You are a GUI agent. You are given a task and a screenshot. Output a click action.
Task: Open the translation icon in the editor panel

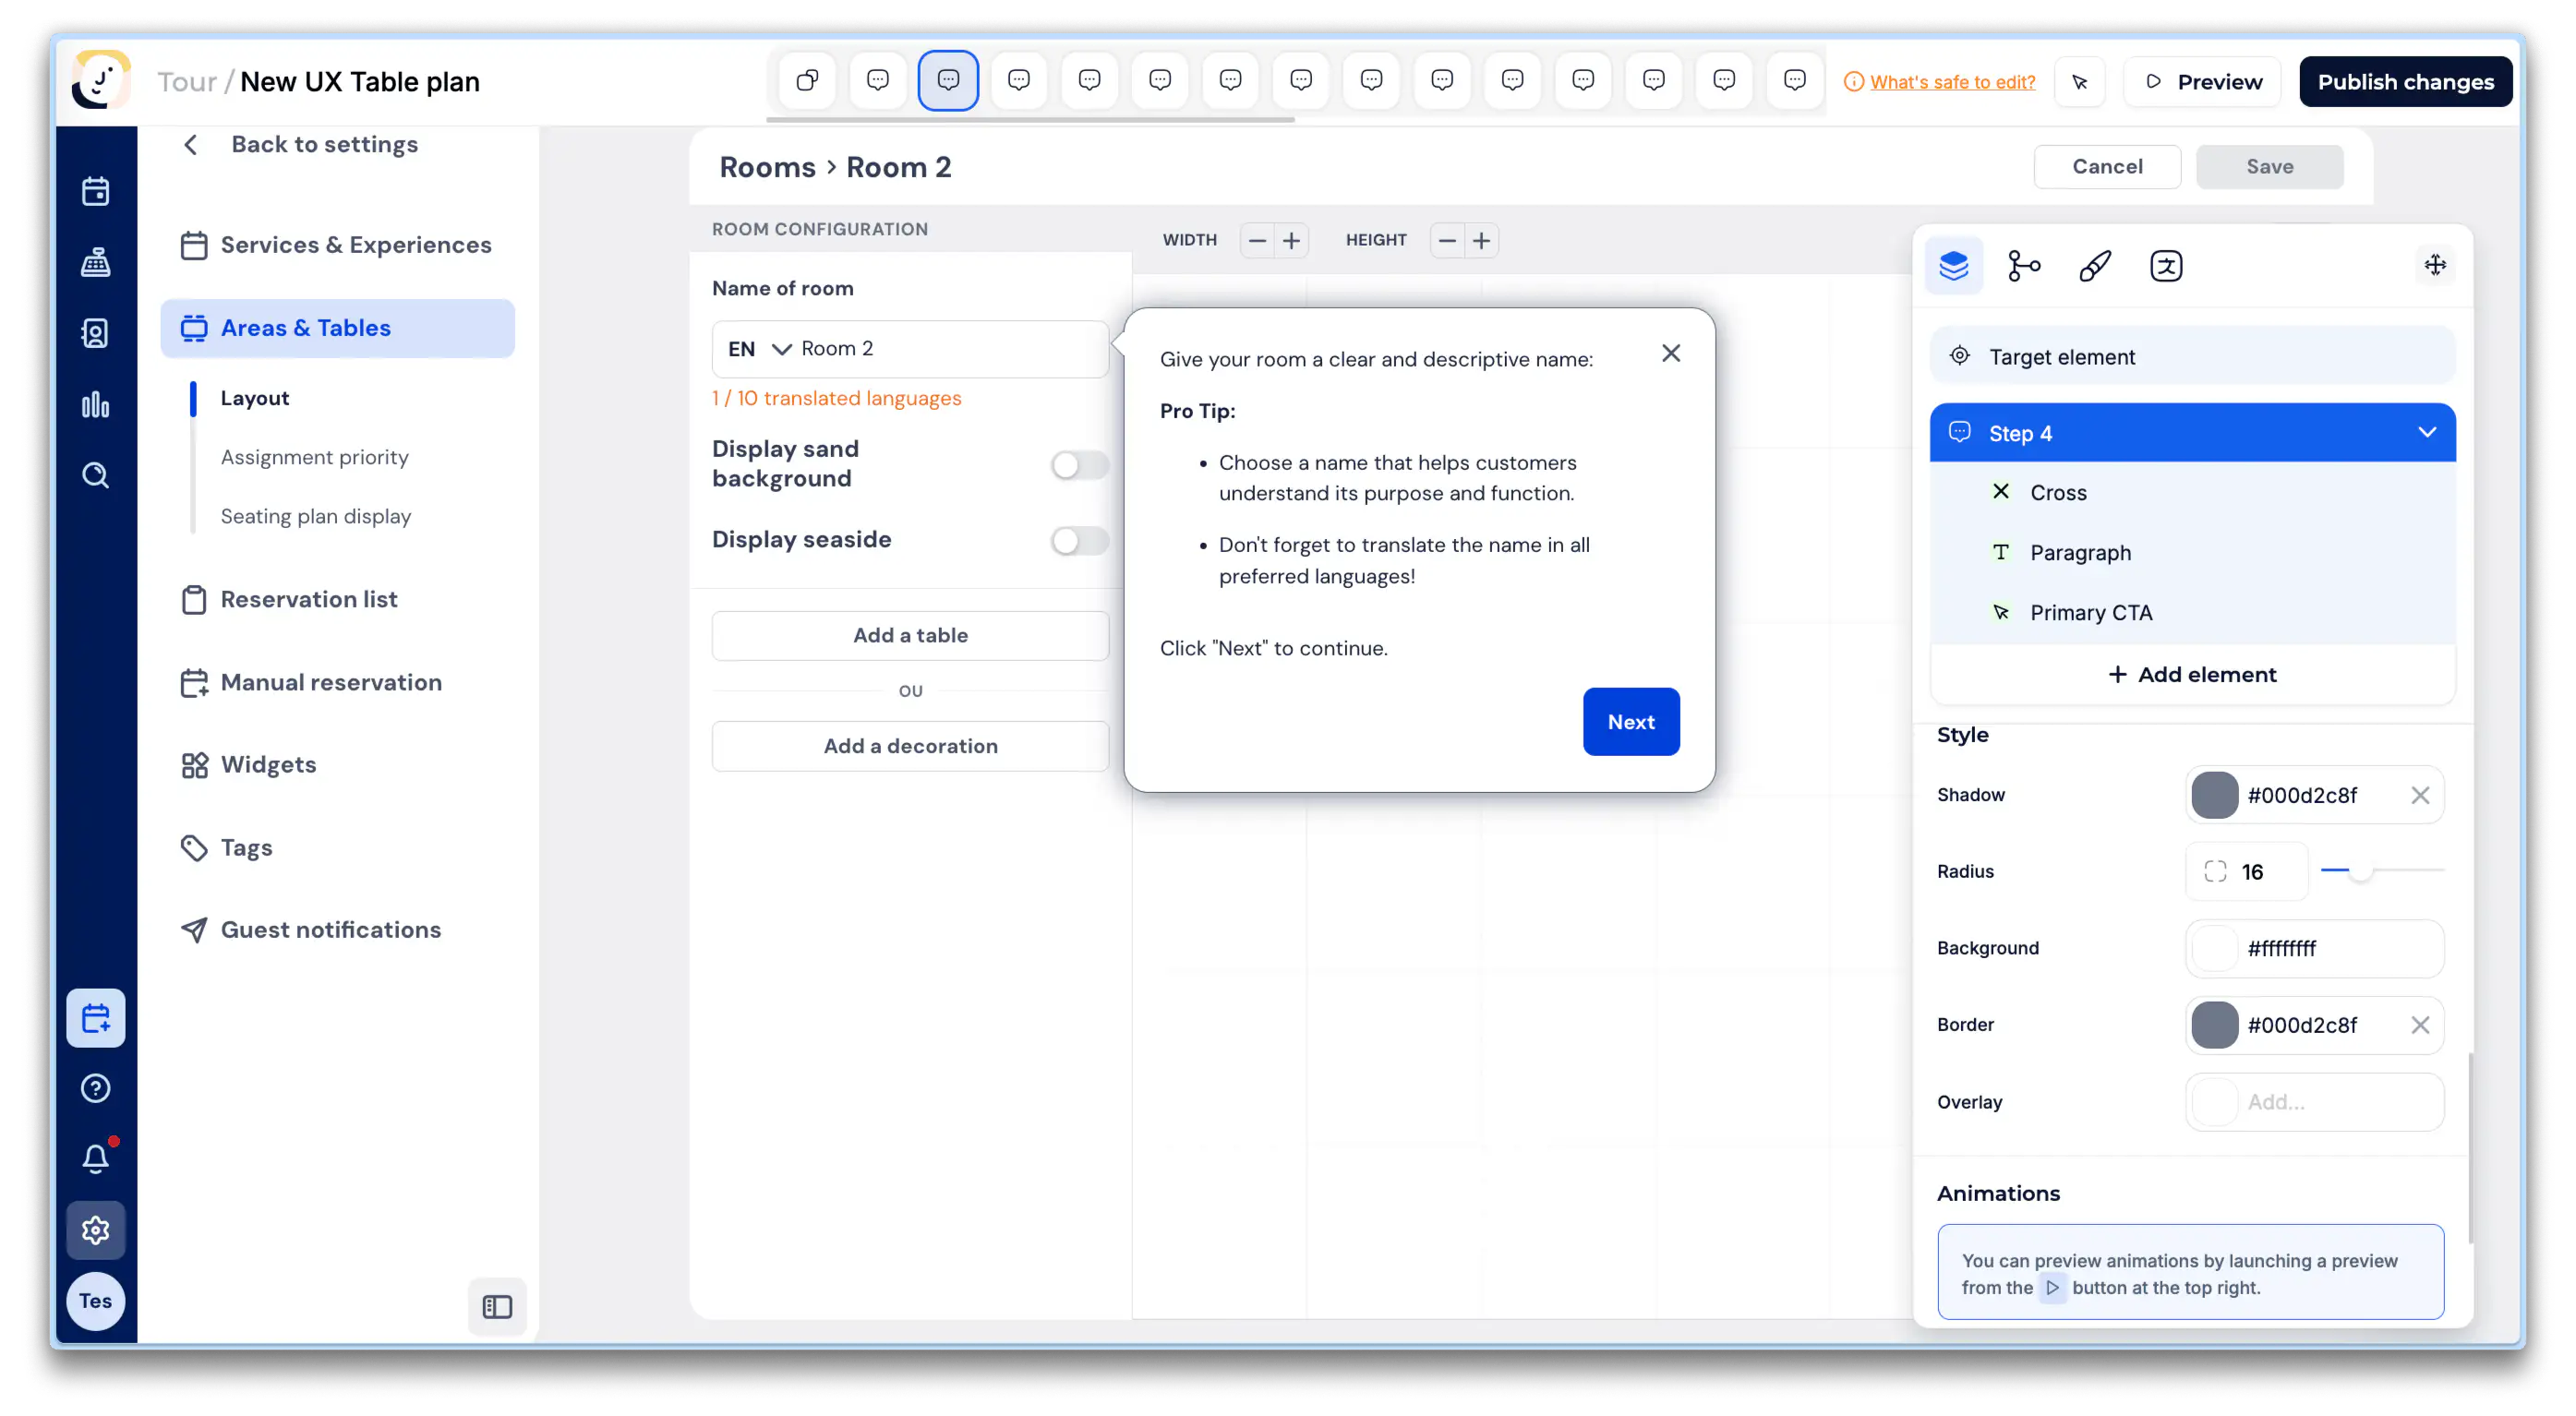pos(2166,266)
